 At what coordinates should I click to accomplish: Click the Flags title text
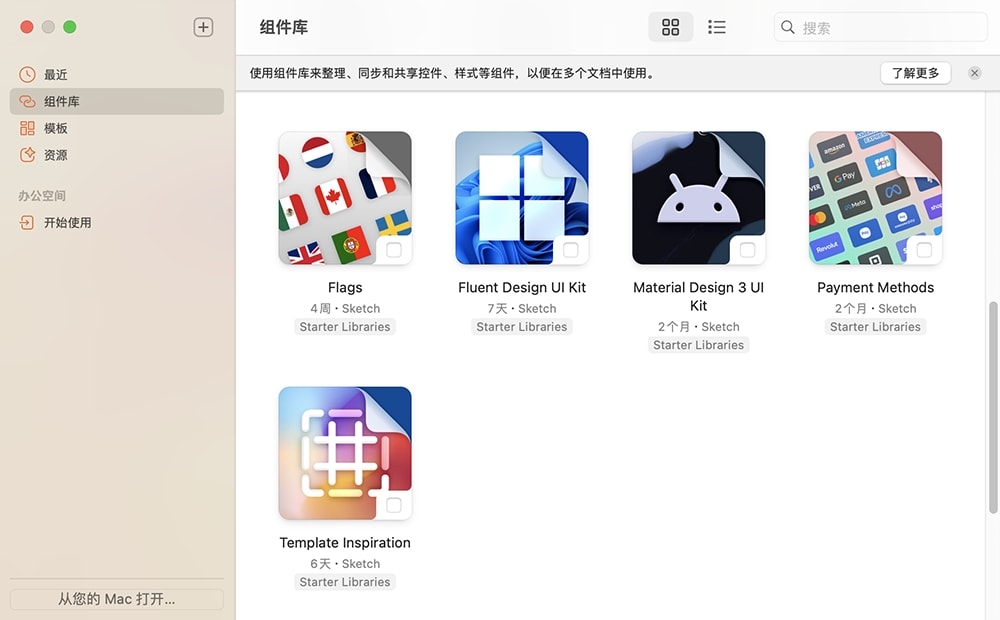click(345, 288)
